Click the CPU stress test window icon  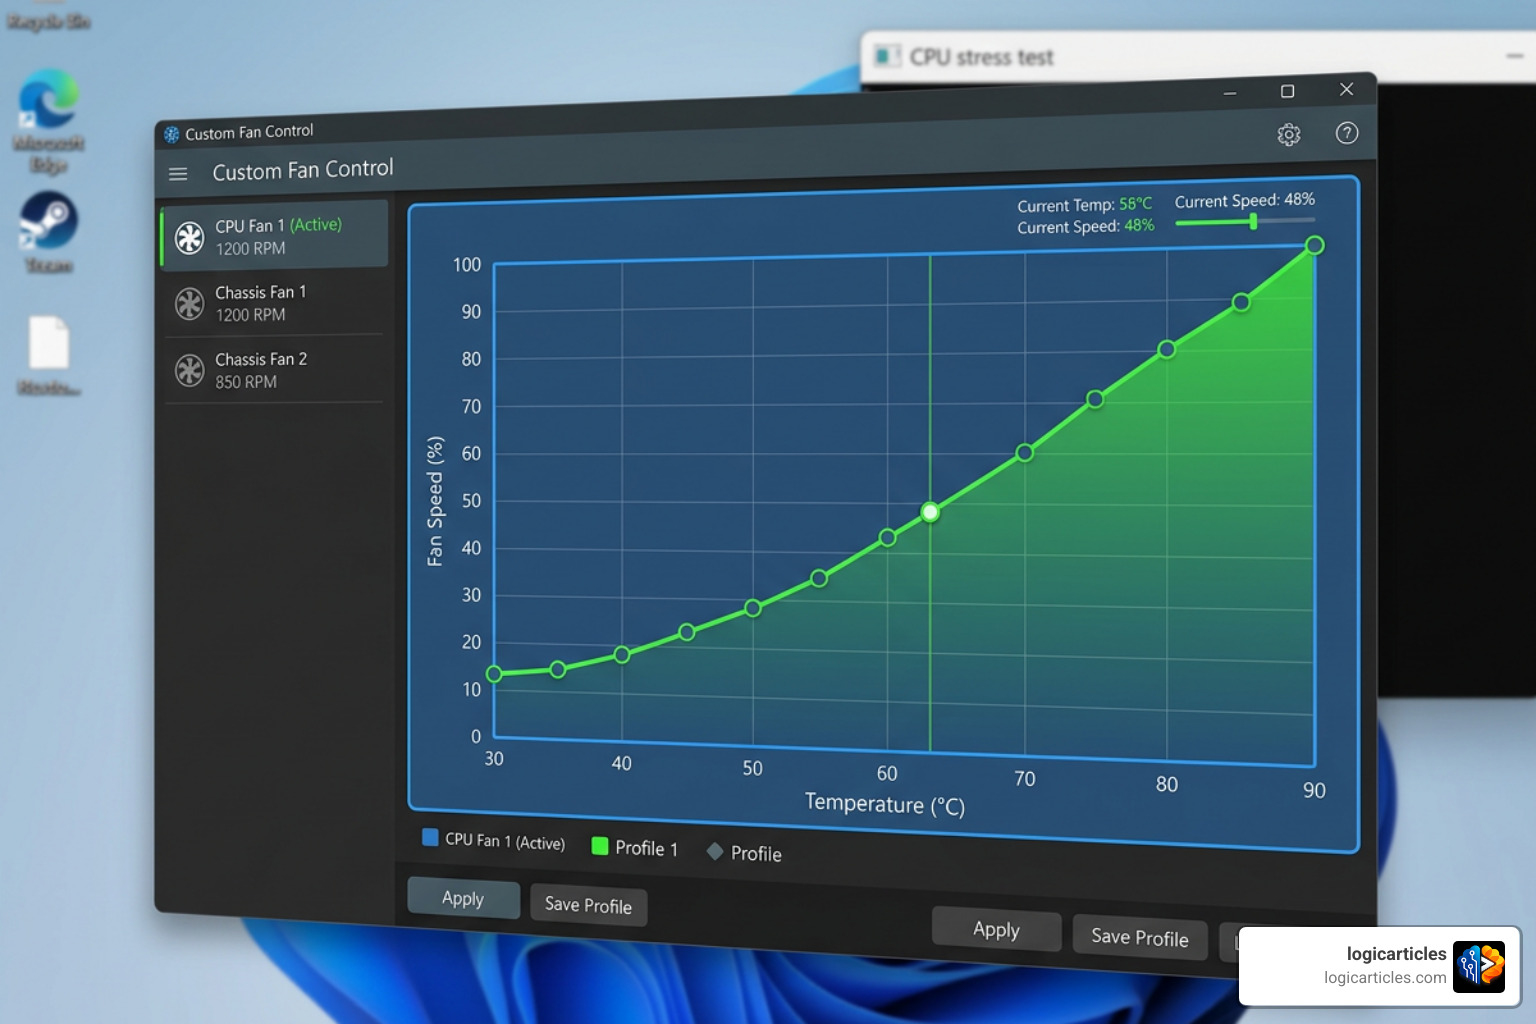point(887,56)
